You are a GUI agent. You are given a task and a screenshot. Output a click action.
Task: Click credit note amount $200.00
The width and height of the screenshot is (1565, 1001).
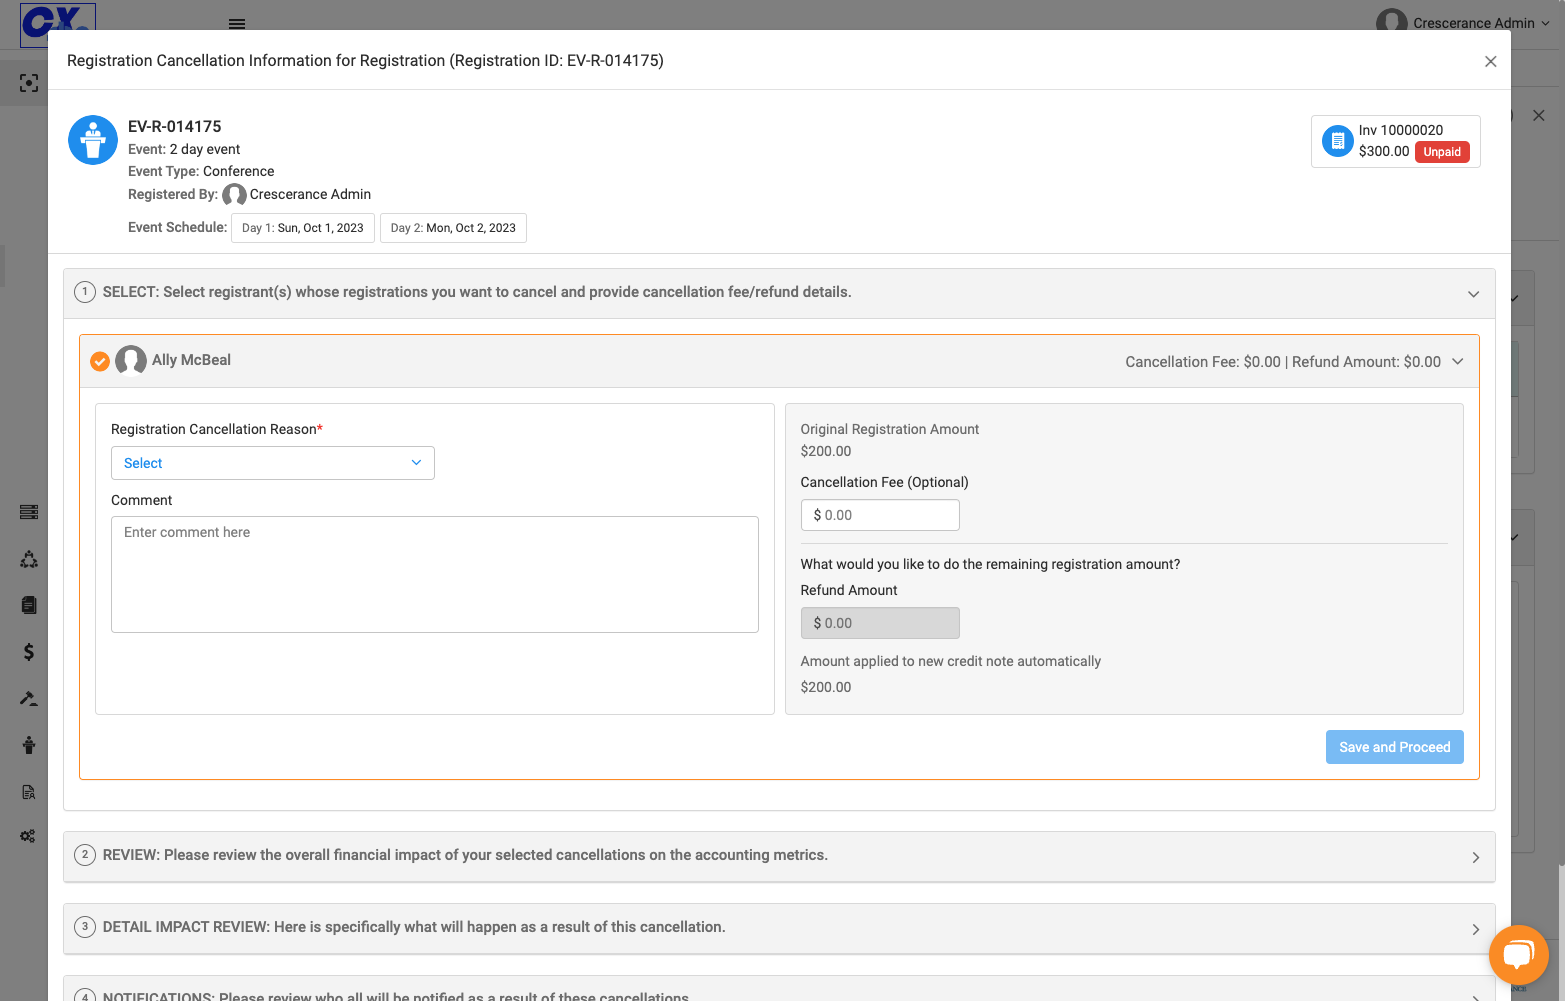(x=826, y=687)
